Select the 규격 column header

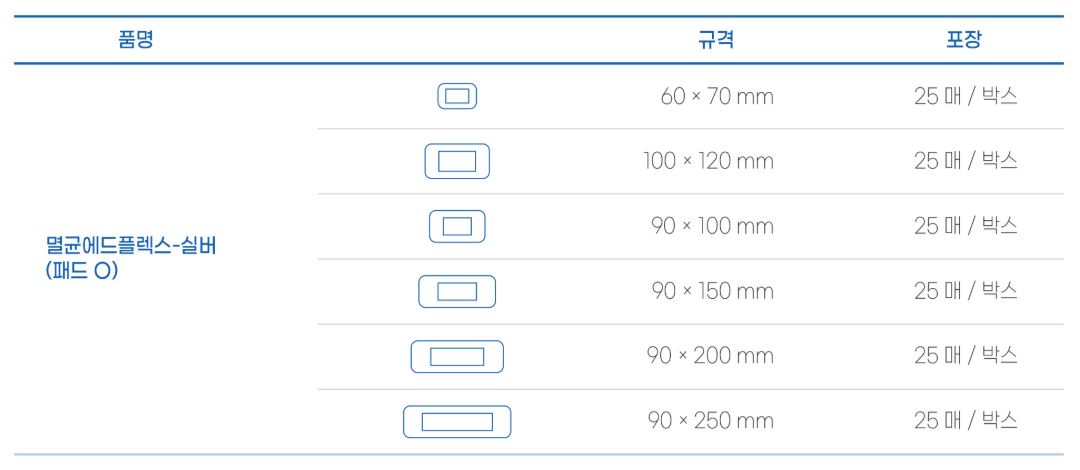point(716,39)
